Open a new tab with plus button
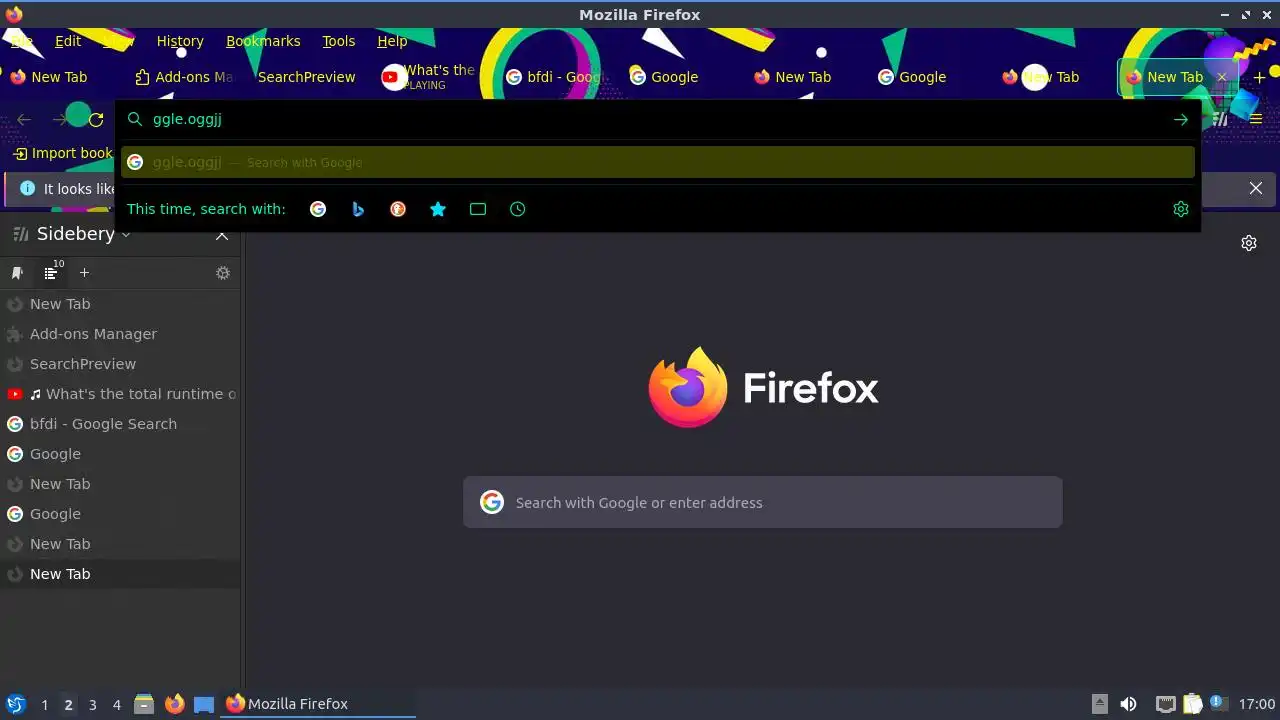The height and width of the screenshot is (720, 1280). point(1259,77)
